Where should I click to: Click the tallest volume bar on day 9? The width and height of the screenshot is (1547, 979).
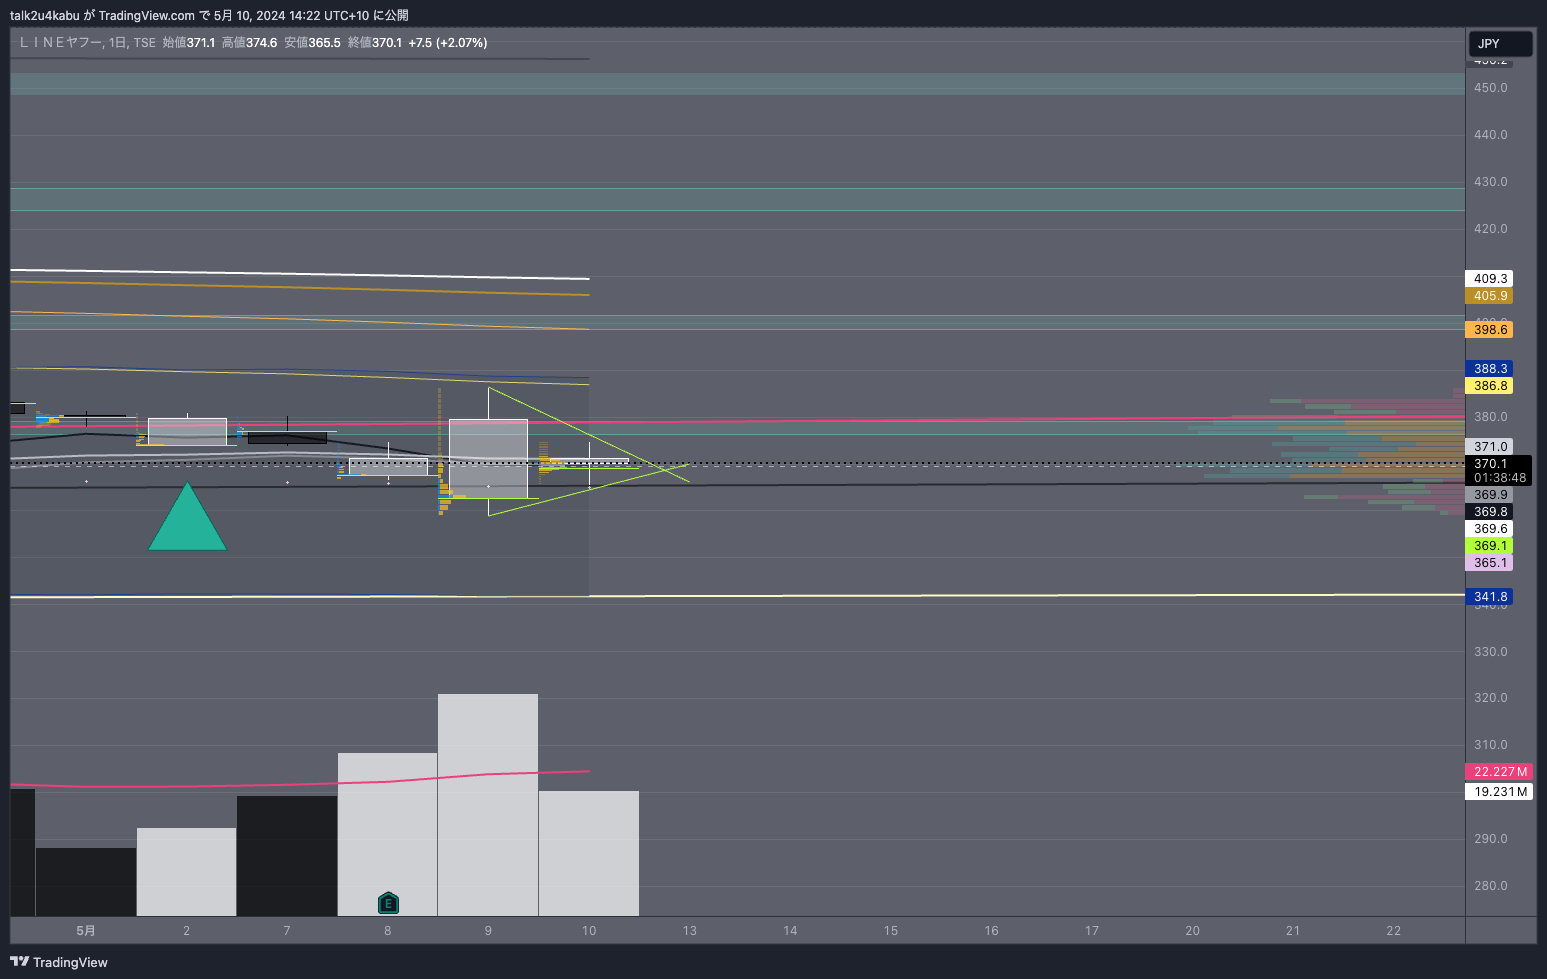(488, 805)
